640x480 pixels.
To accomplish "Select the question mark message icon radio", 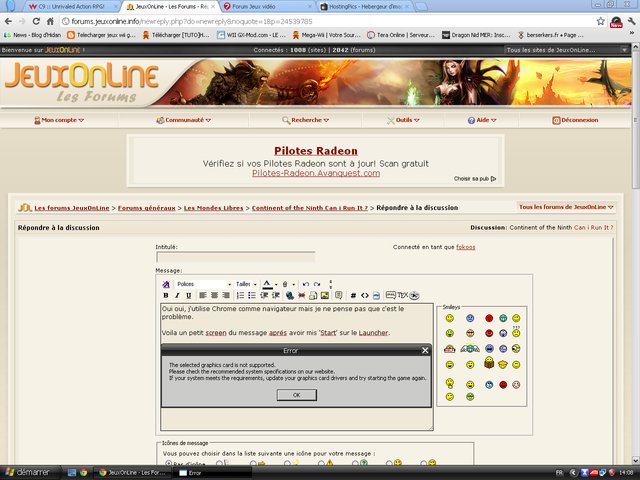I will 355,463.
